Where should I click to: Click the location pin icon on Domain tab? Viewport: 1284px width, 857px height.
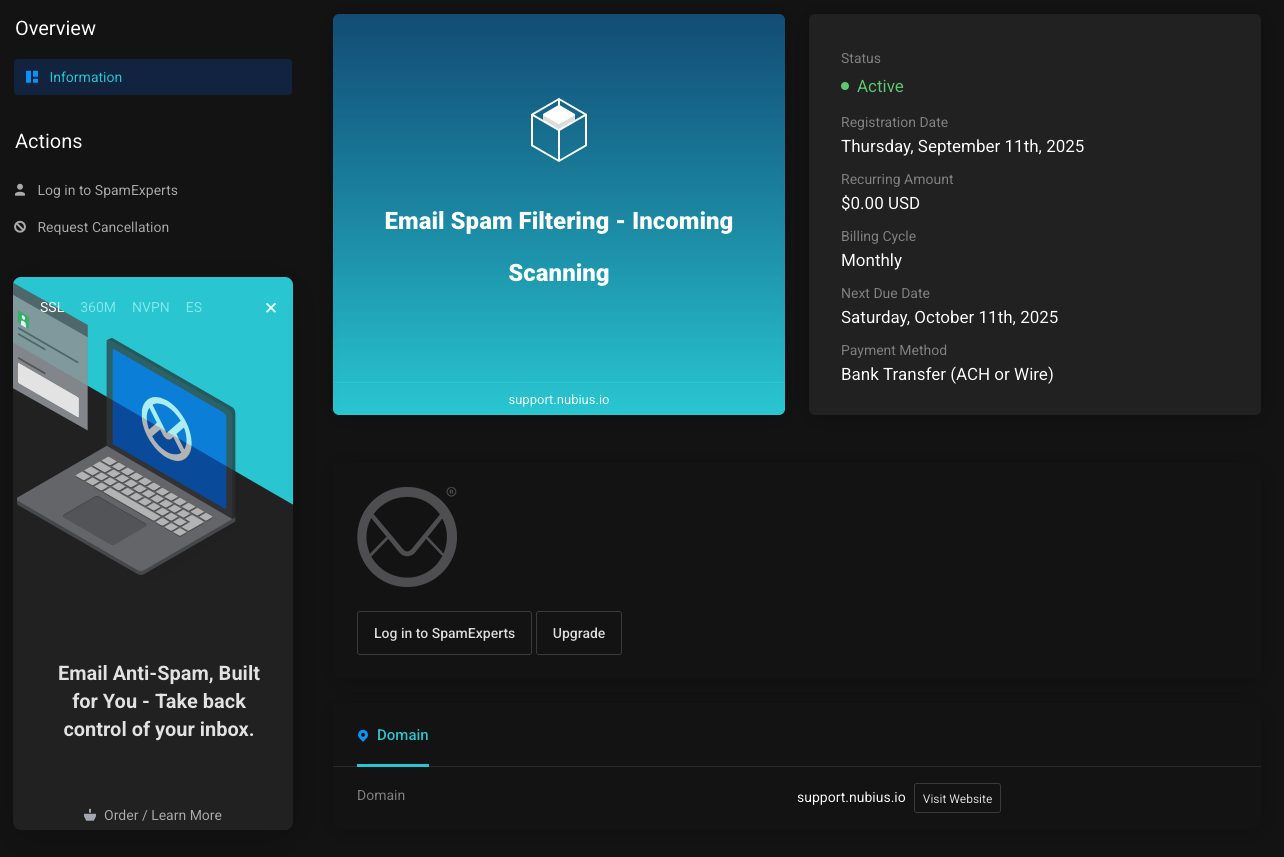[363, 735]
